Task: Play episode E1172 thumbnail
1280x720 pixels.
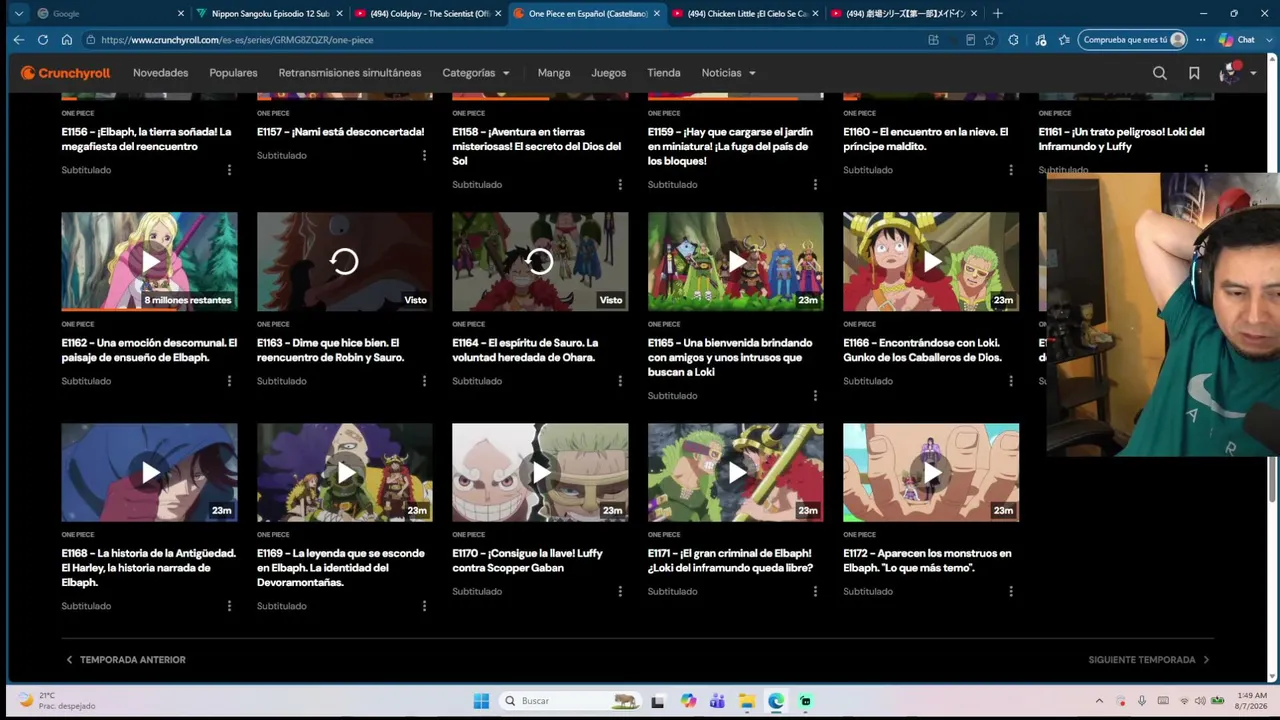Action: click(931, 473)
